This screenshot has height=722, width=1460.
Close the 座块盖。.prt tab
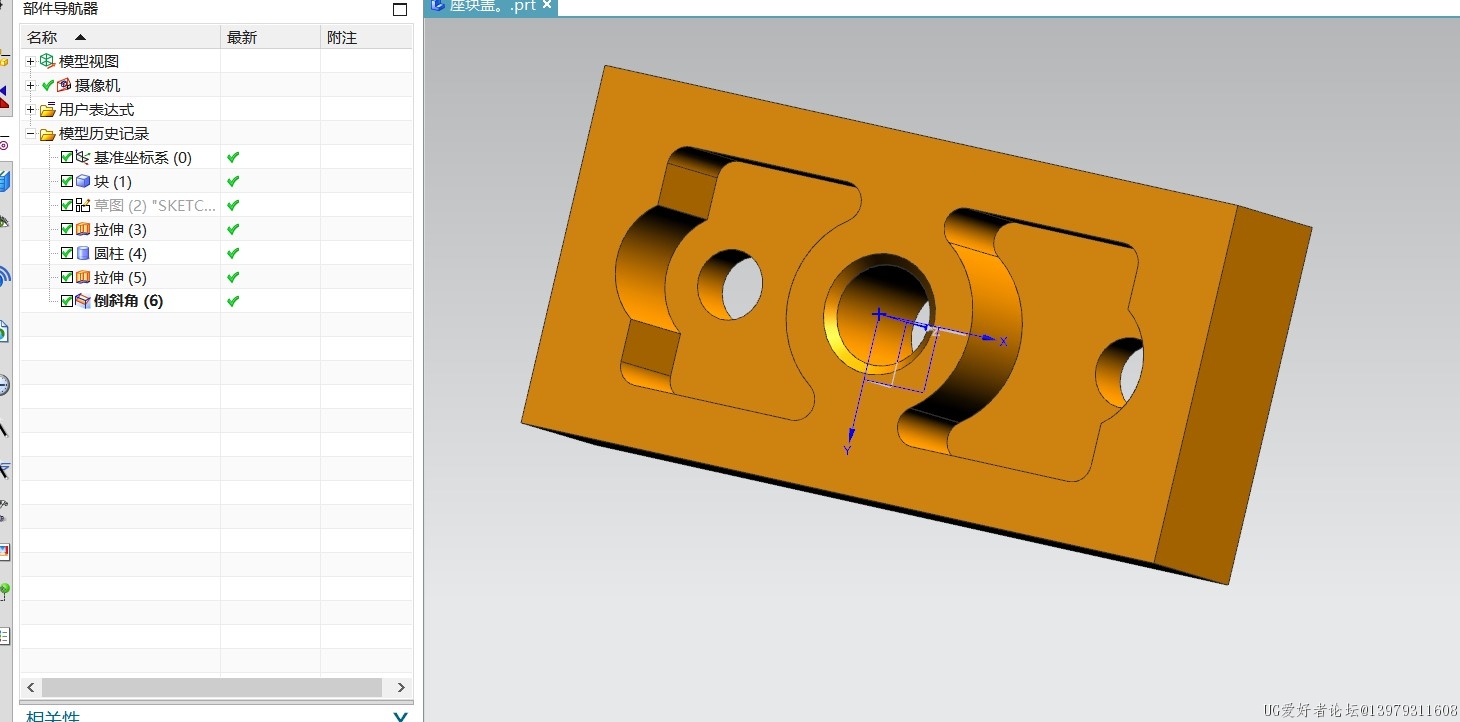[547, 5]
